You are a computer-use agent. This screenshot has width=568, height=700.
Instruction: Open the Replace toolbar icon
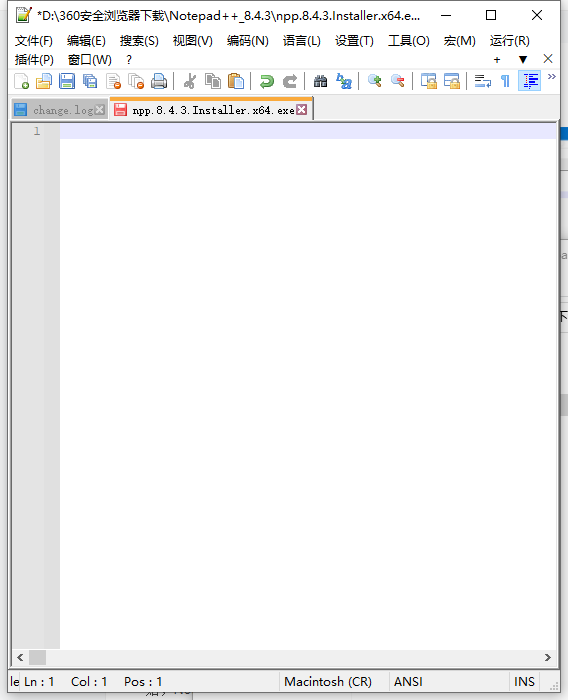[x=344, y=81]
